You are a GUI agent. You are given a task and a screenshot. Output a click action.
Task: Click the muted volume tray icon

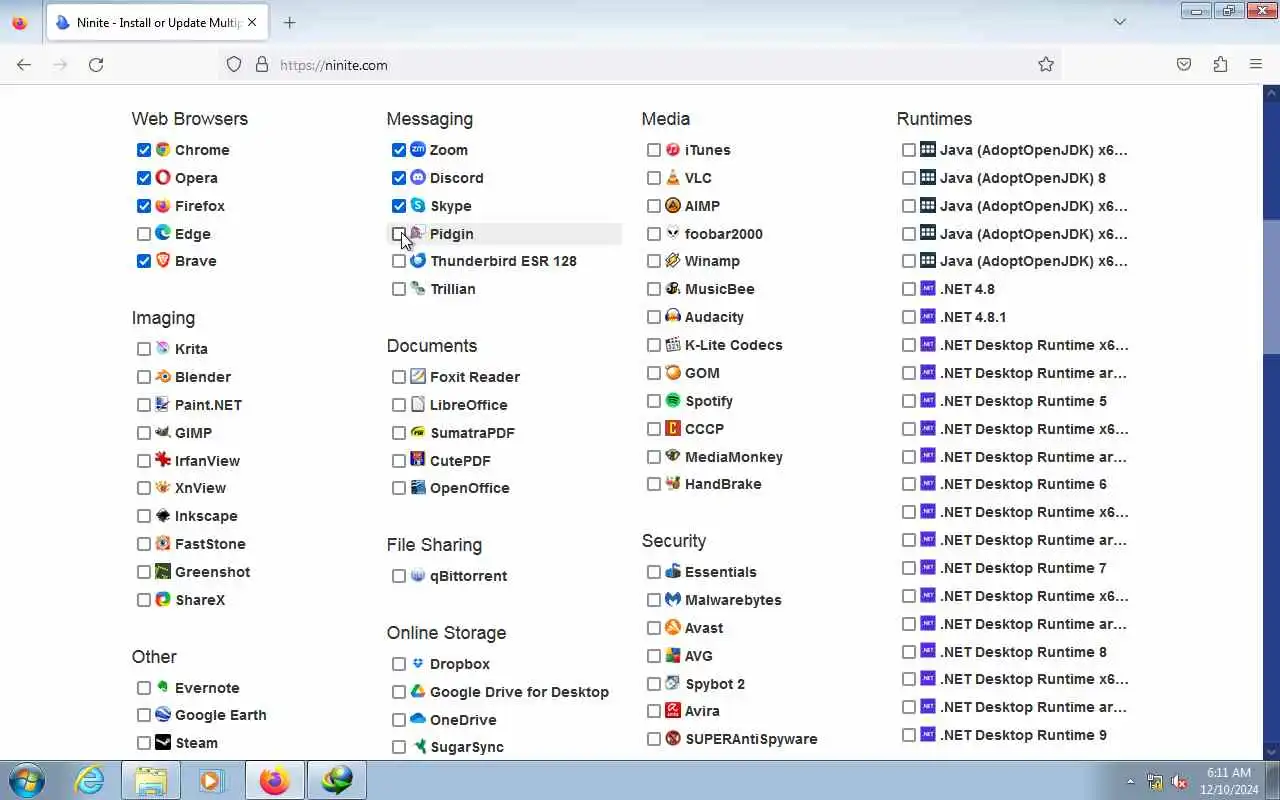pyautogui.click(x=1180, y=781)
